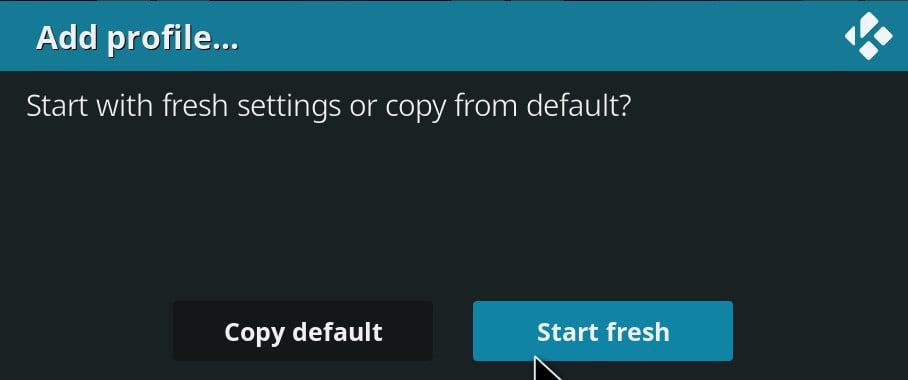Pick the dark Copy default option

pos(303,331)
